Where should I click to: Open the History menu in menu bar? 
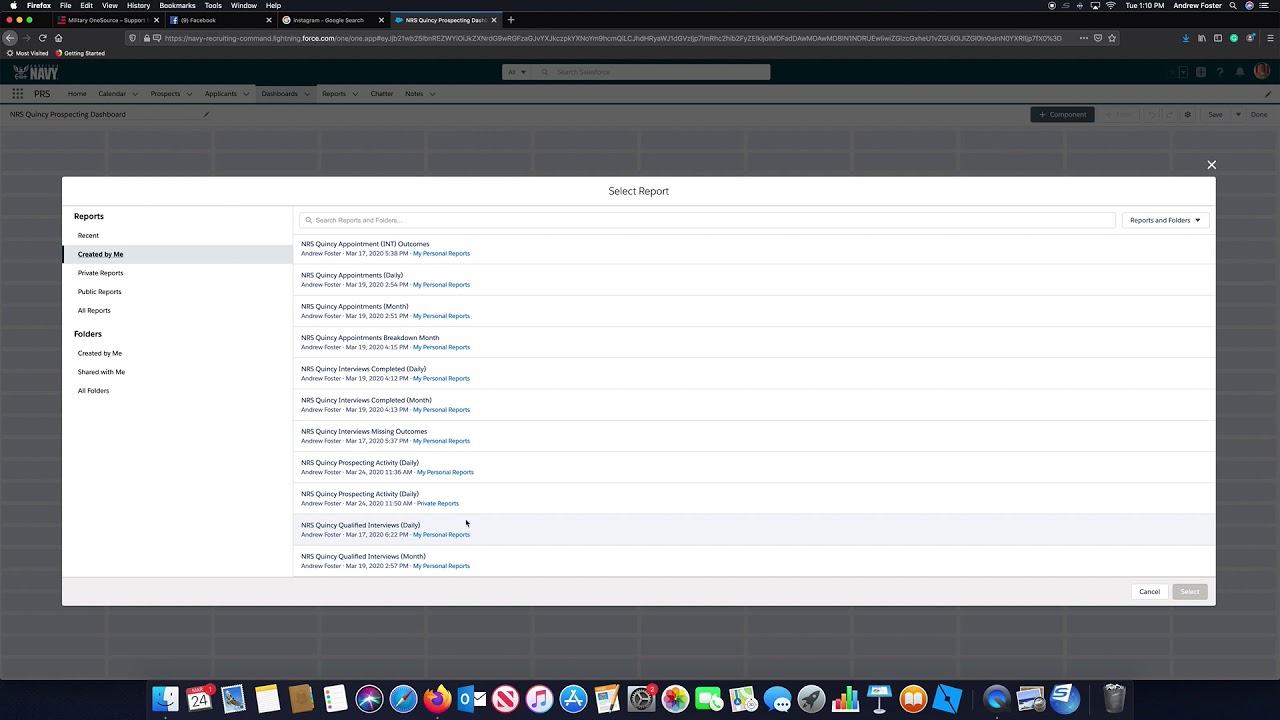[138, 5]
